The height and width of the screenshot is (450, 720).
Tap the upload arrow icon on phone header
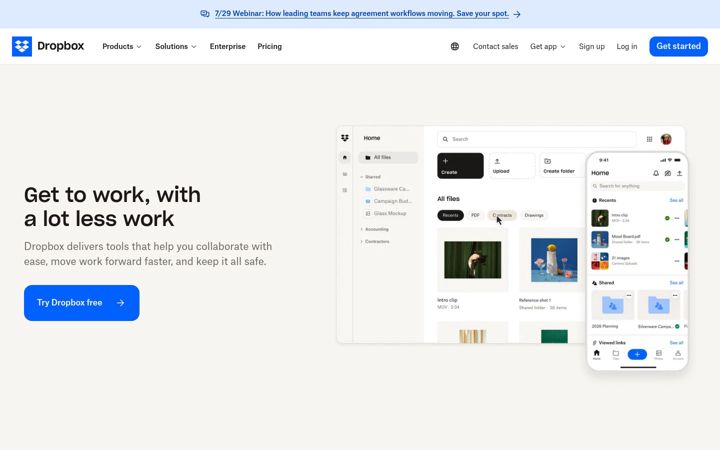pos(680,173)
